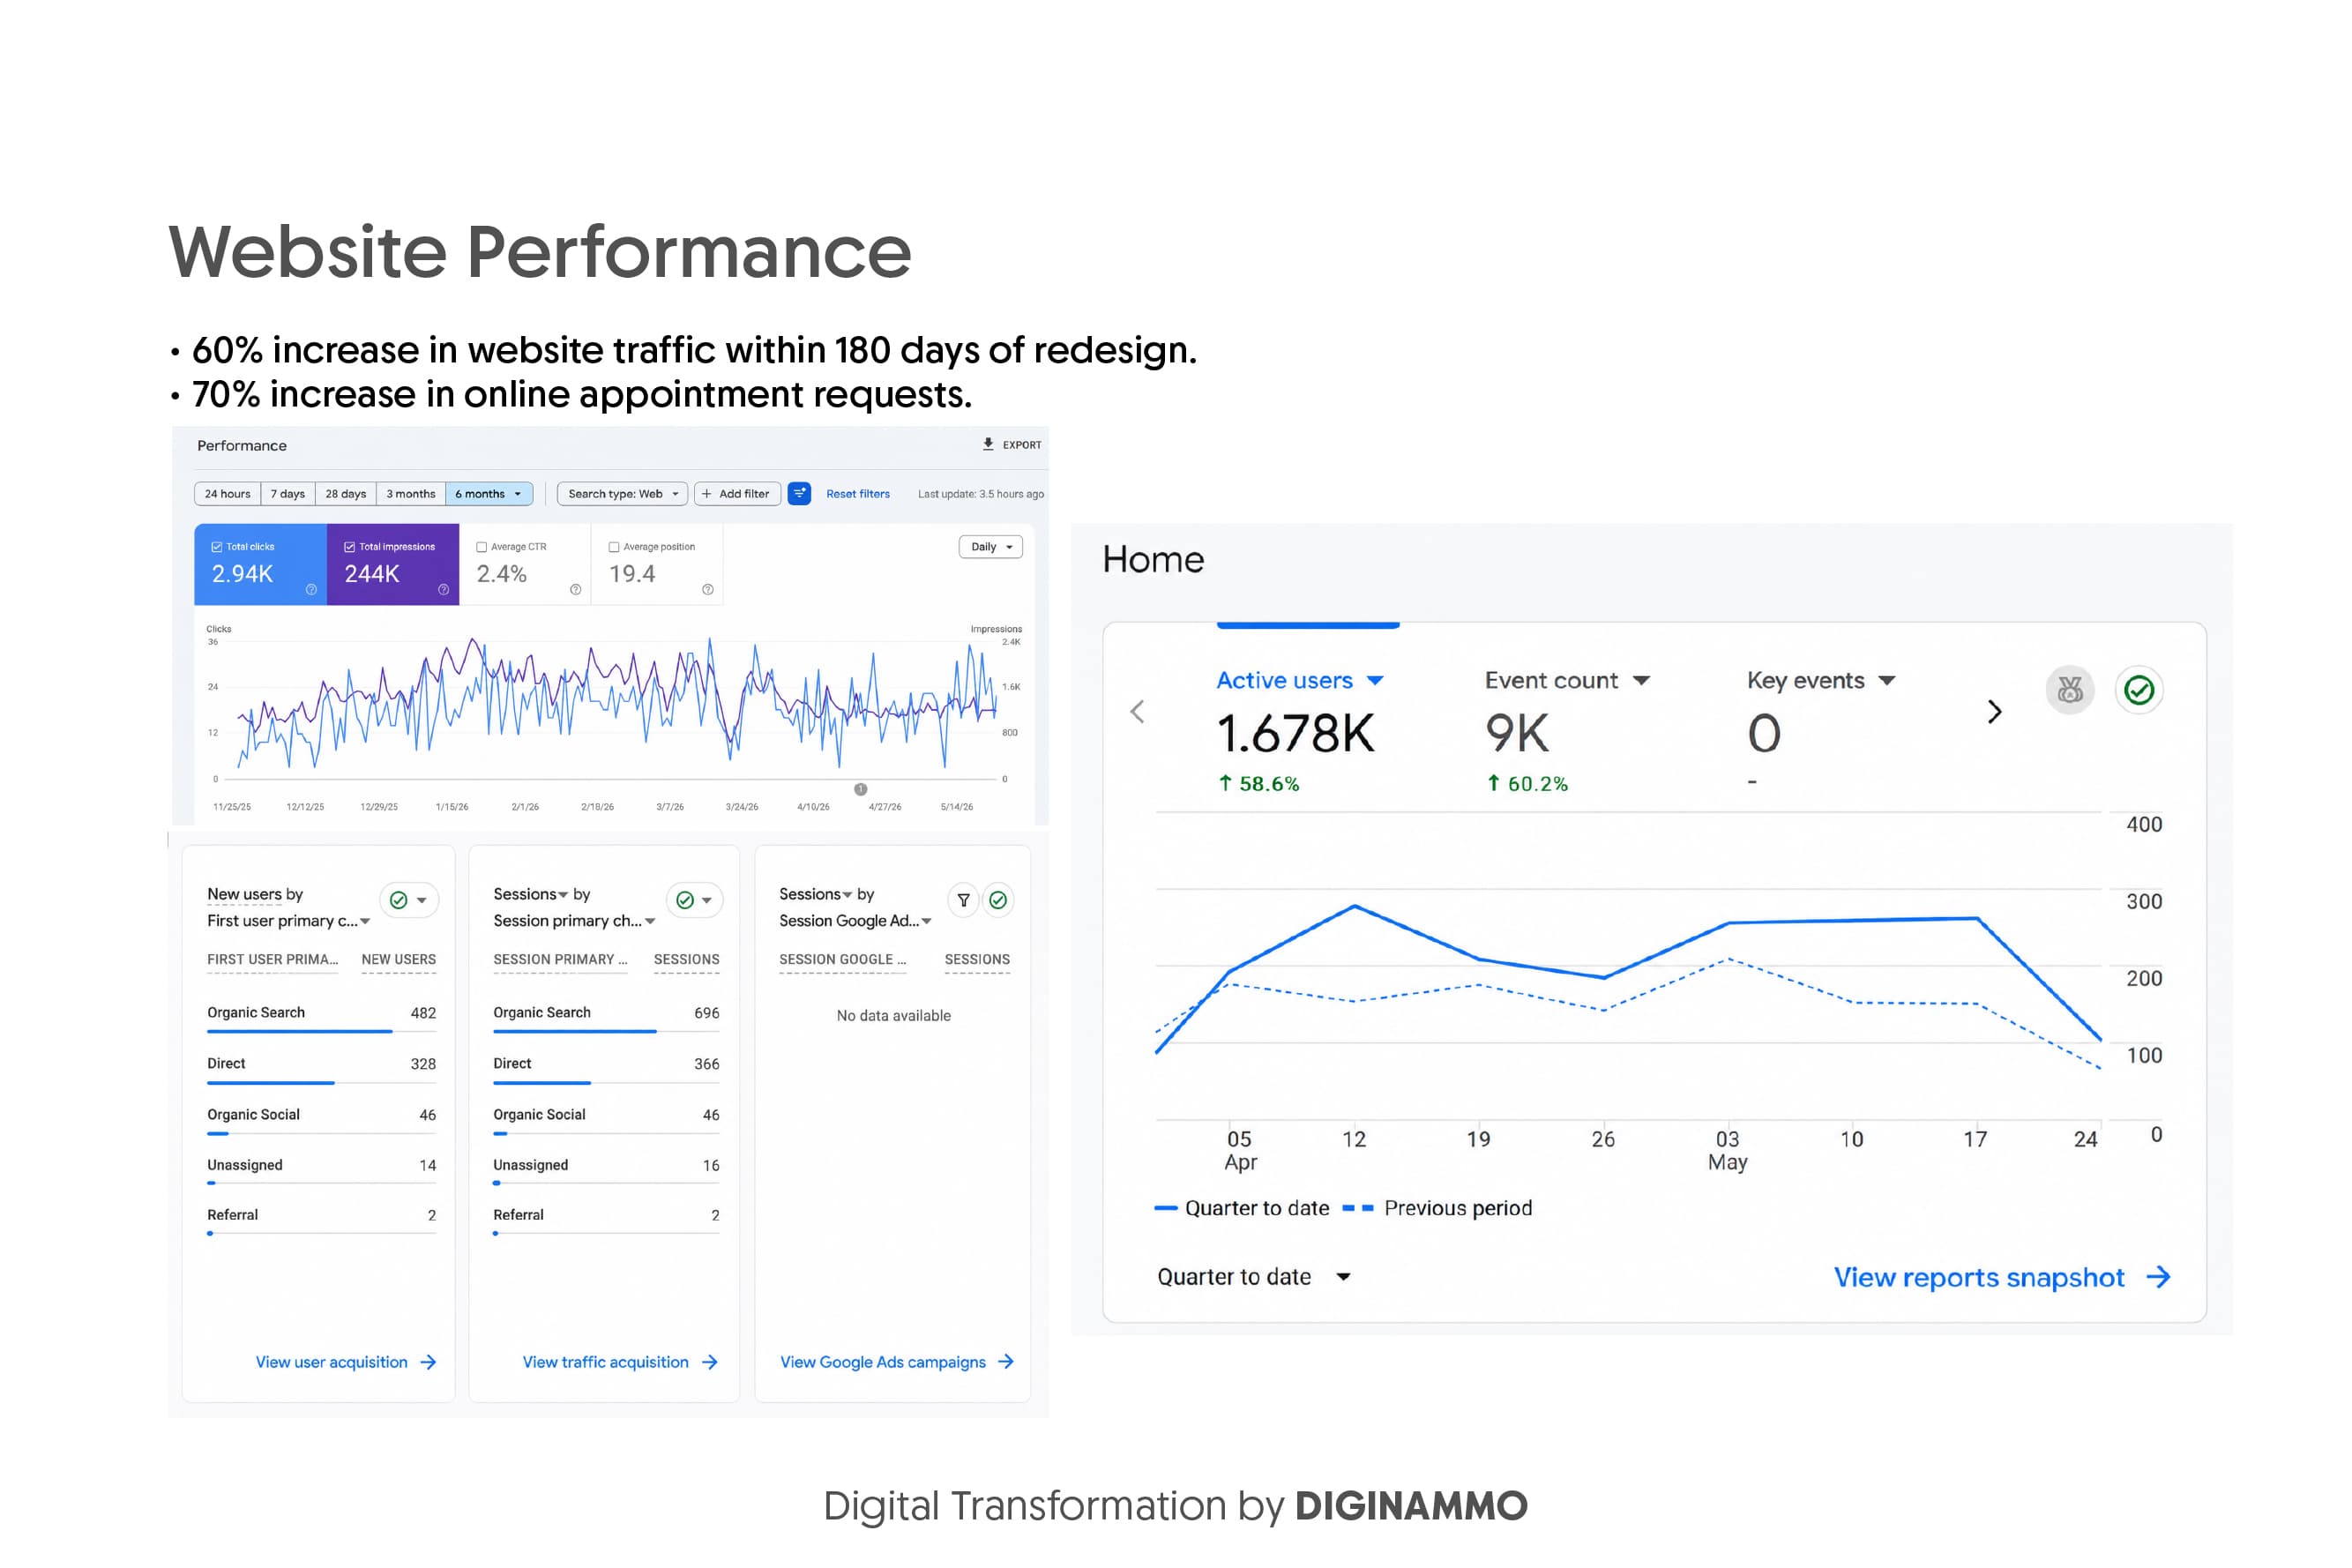Click funnel filter icon on Google Ads card
This screenshot has height=1568, width=2352.
tap(963, 900)
